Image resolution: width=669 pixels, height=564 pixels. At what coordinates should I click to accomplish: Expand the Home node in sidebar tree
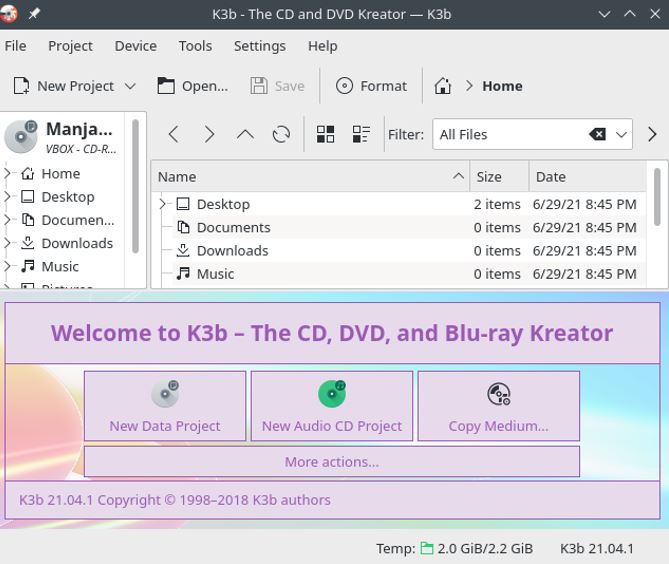coord(8,173)
